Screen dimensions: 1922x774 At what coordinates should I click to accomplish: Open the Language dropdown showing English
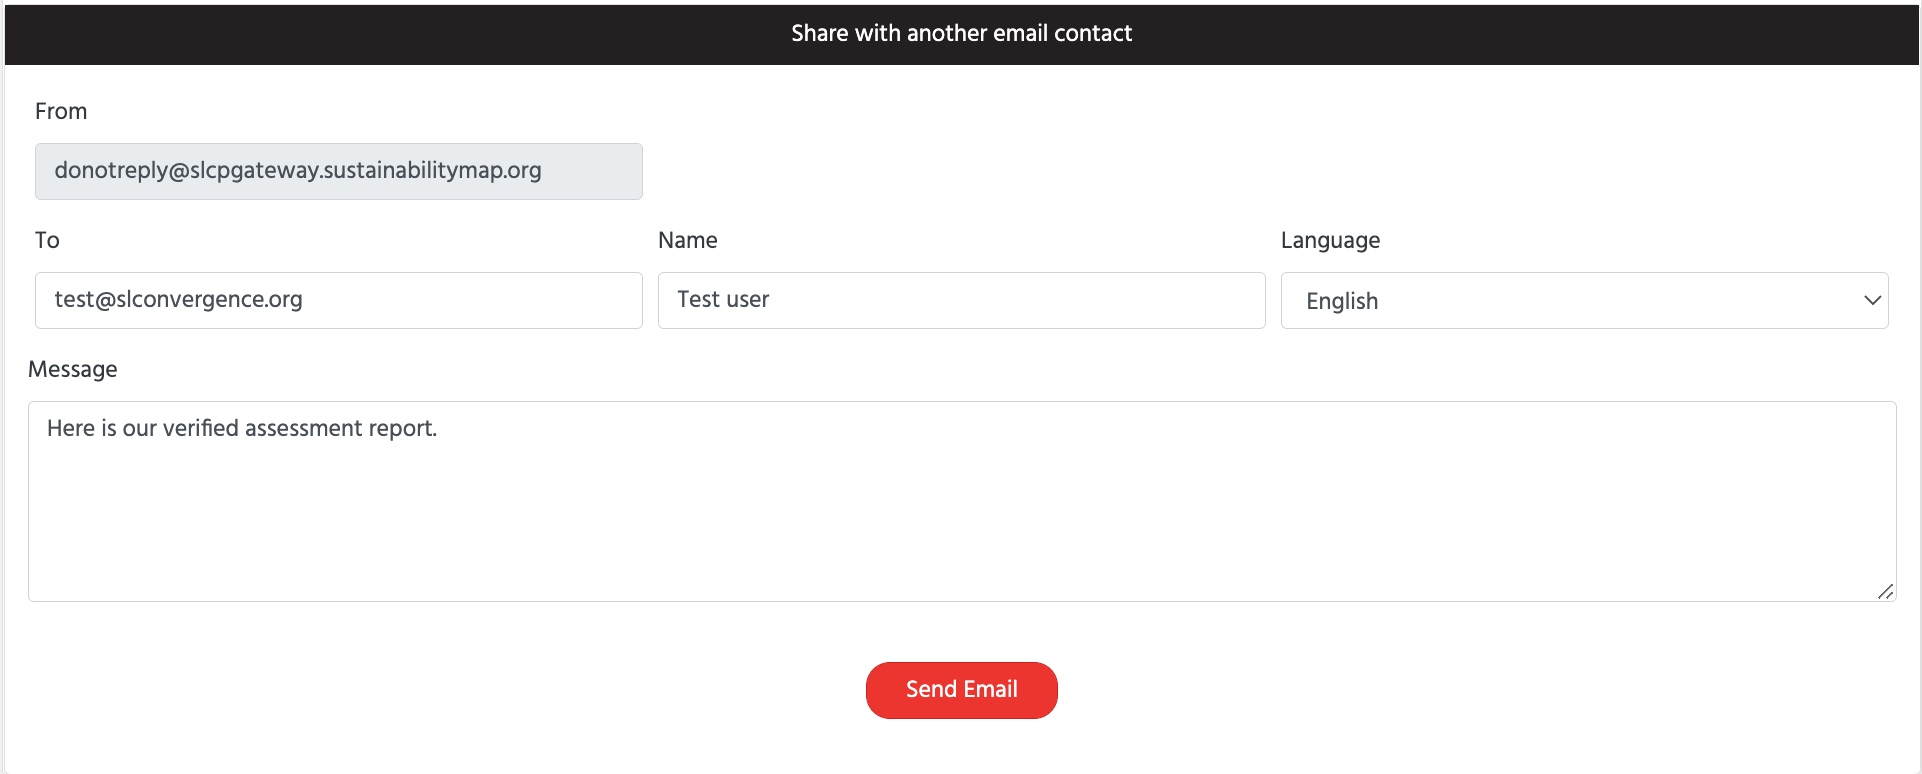[1583, 300]
